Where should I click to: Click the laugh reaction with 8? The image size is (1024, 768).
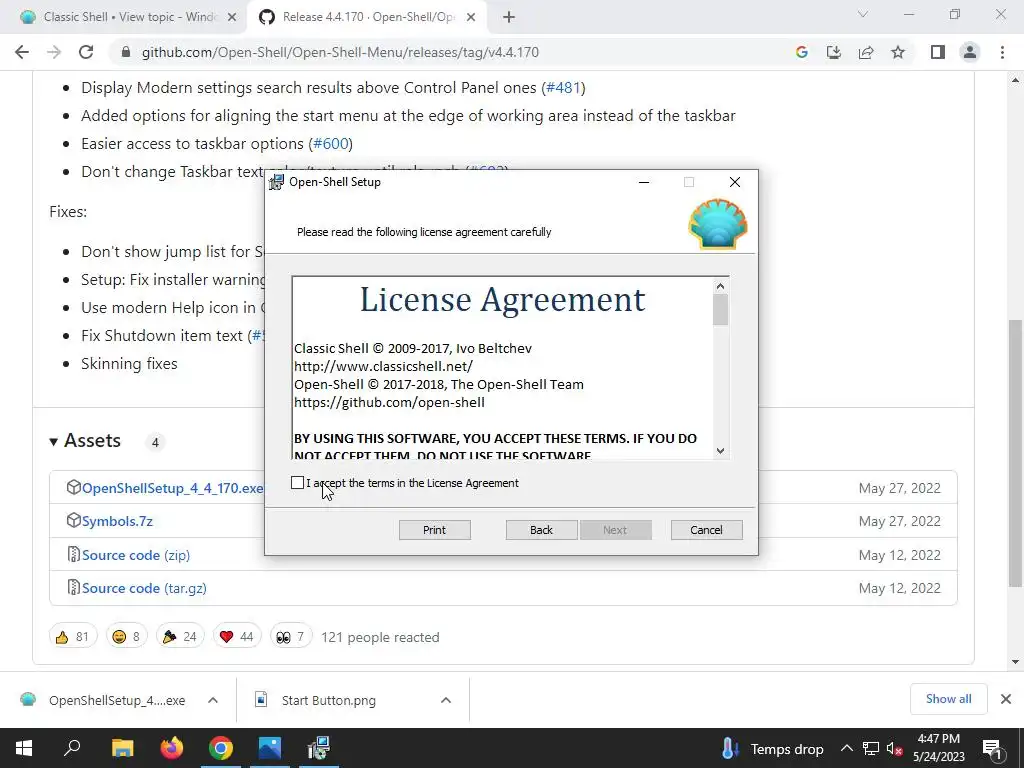127,637
